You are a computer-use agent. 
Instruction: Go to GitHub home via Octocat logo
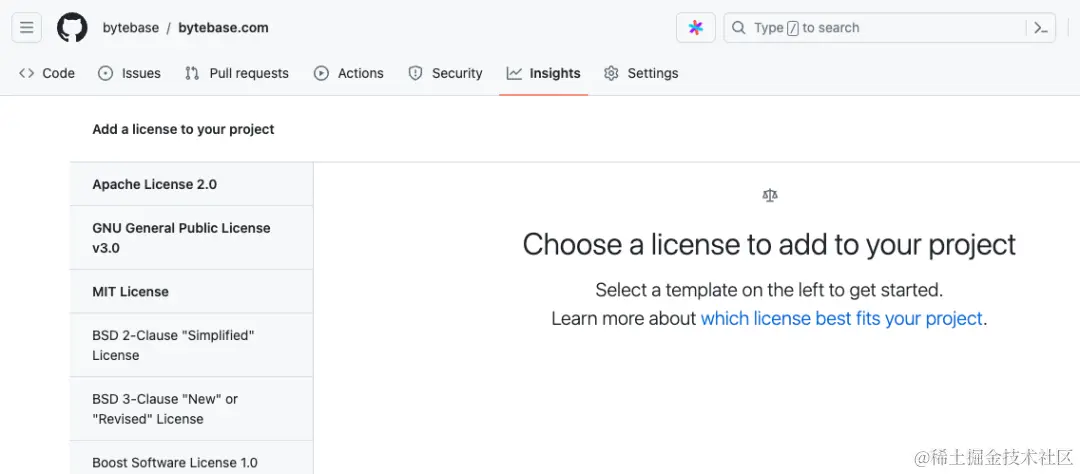pyautogui.click(x=72, y=28)
